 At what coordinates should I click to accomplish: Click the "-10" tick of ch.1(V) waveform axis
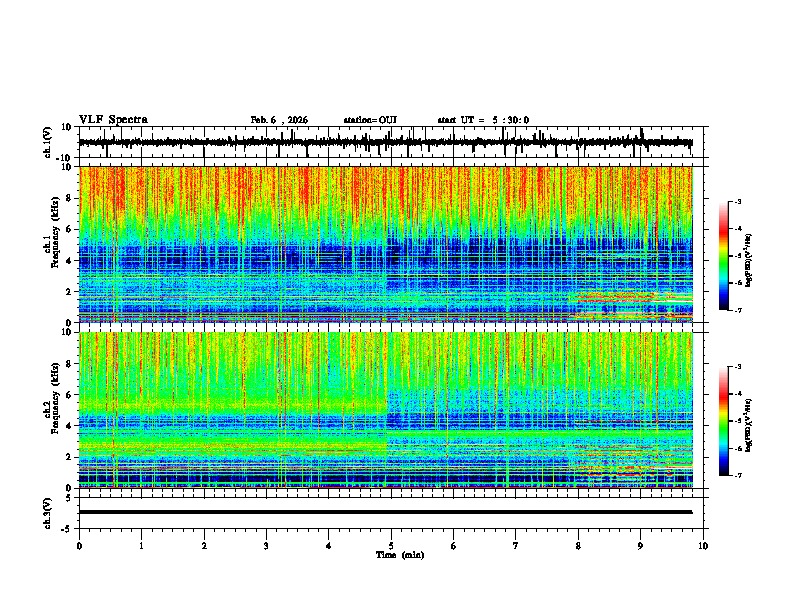(x=65, y=158)
